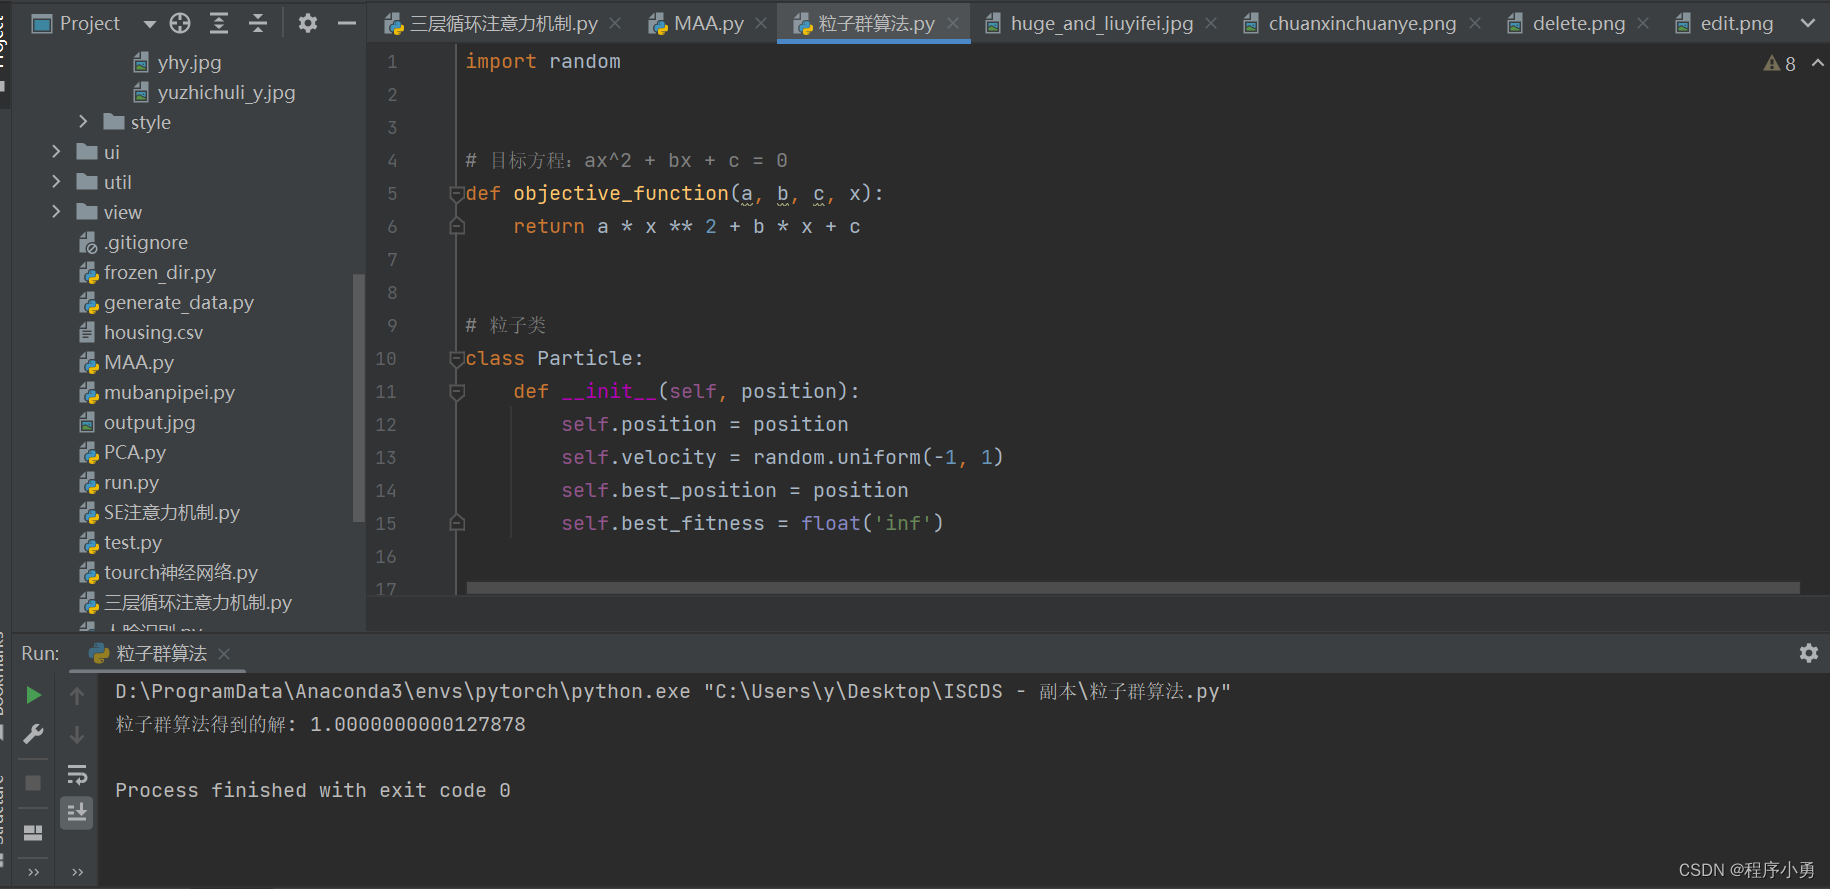
Task: Select tourch神经网络.py file
Action: [168, 572]
